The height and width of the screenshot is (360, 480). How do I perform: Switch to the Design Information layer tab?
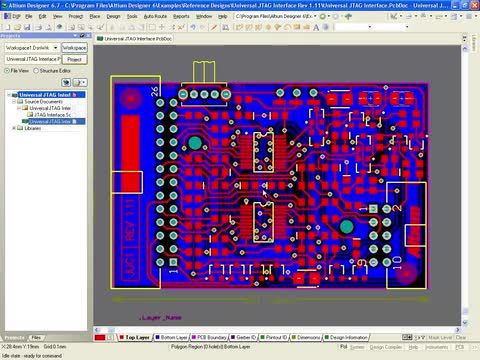point(346,337)
